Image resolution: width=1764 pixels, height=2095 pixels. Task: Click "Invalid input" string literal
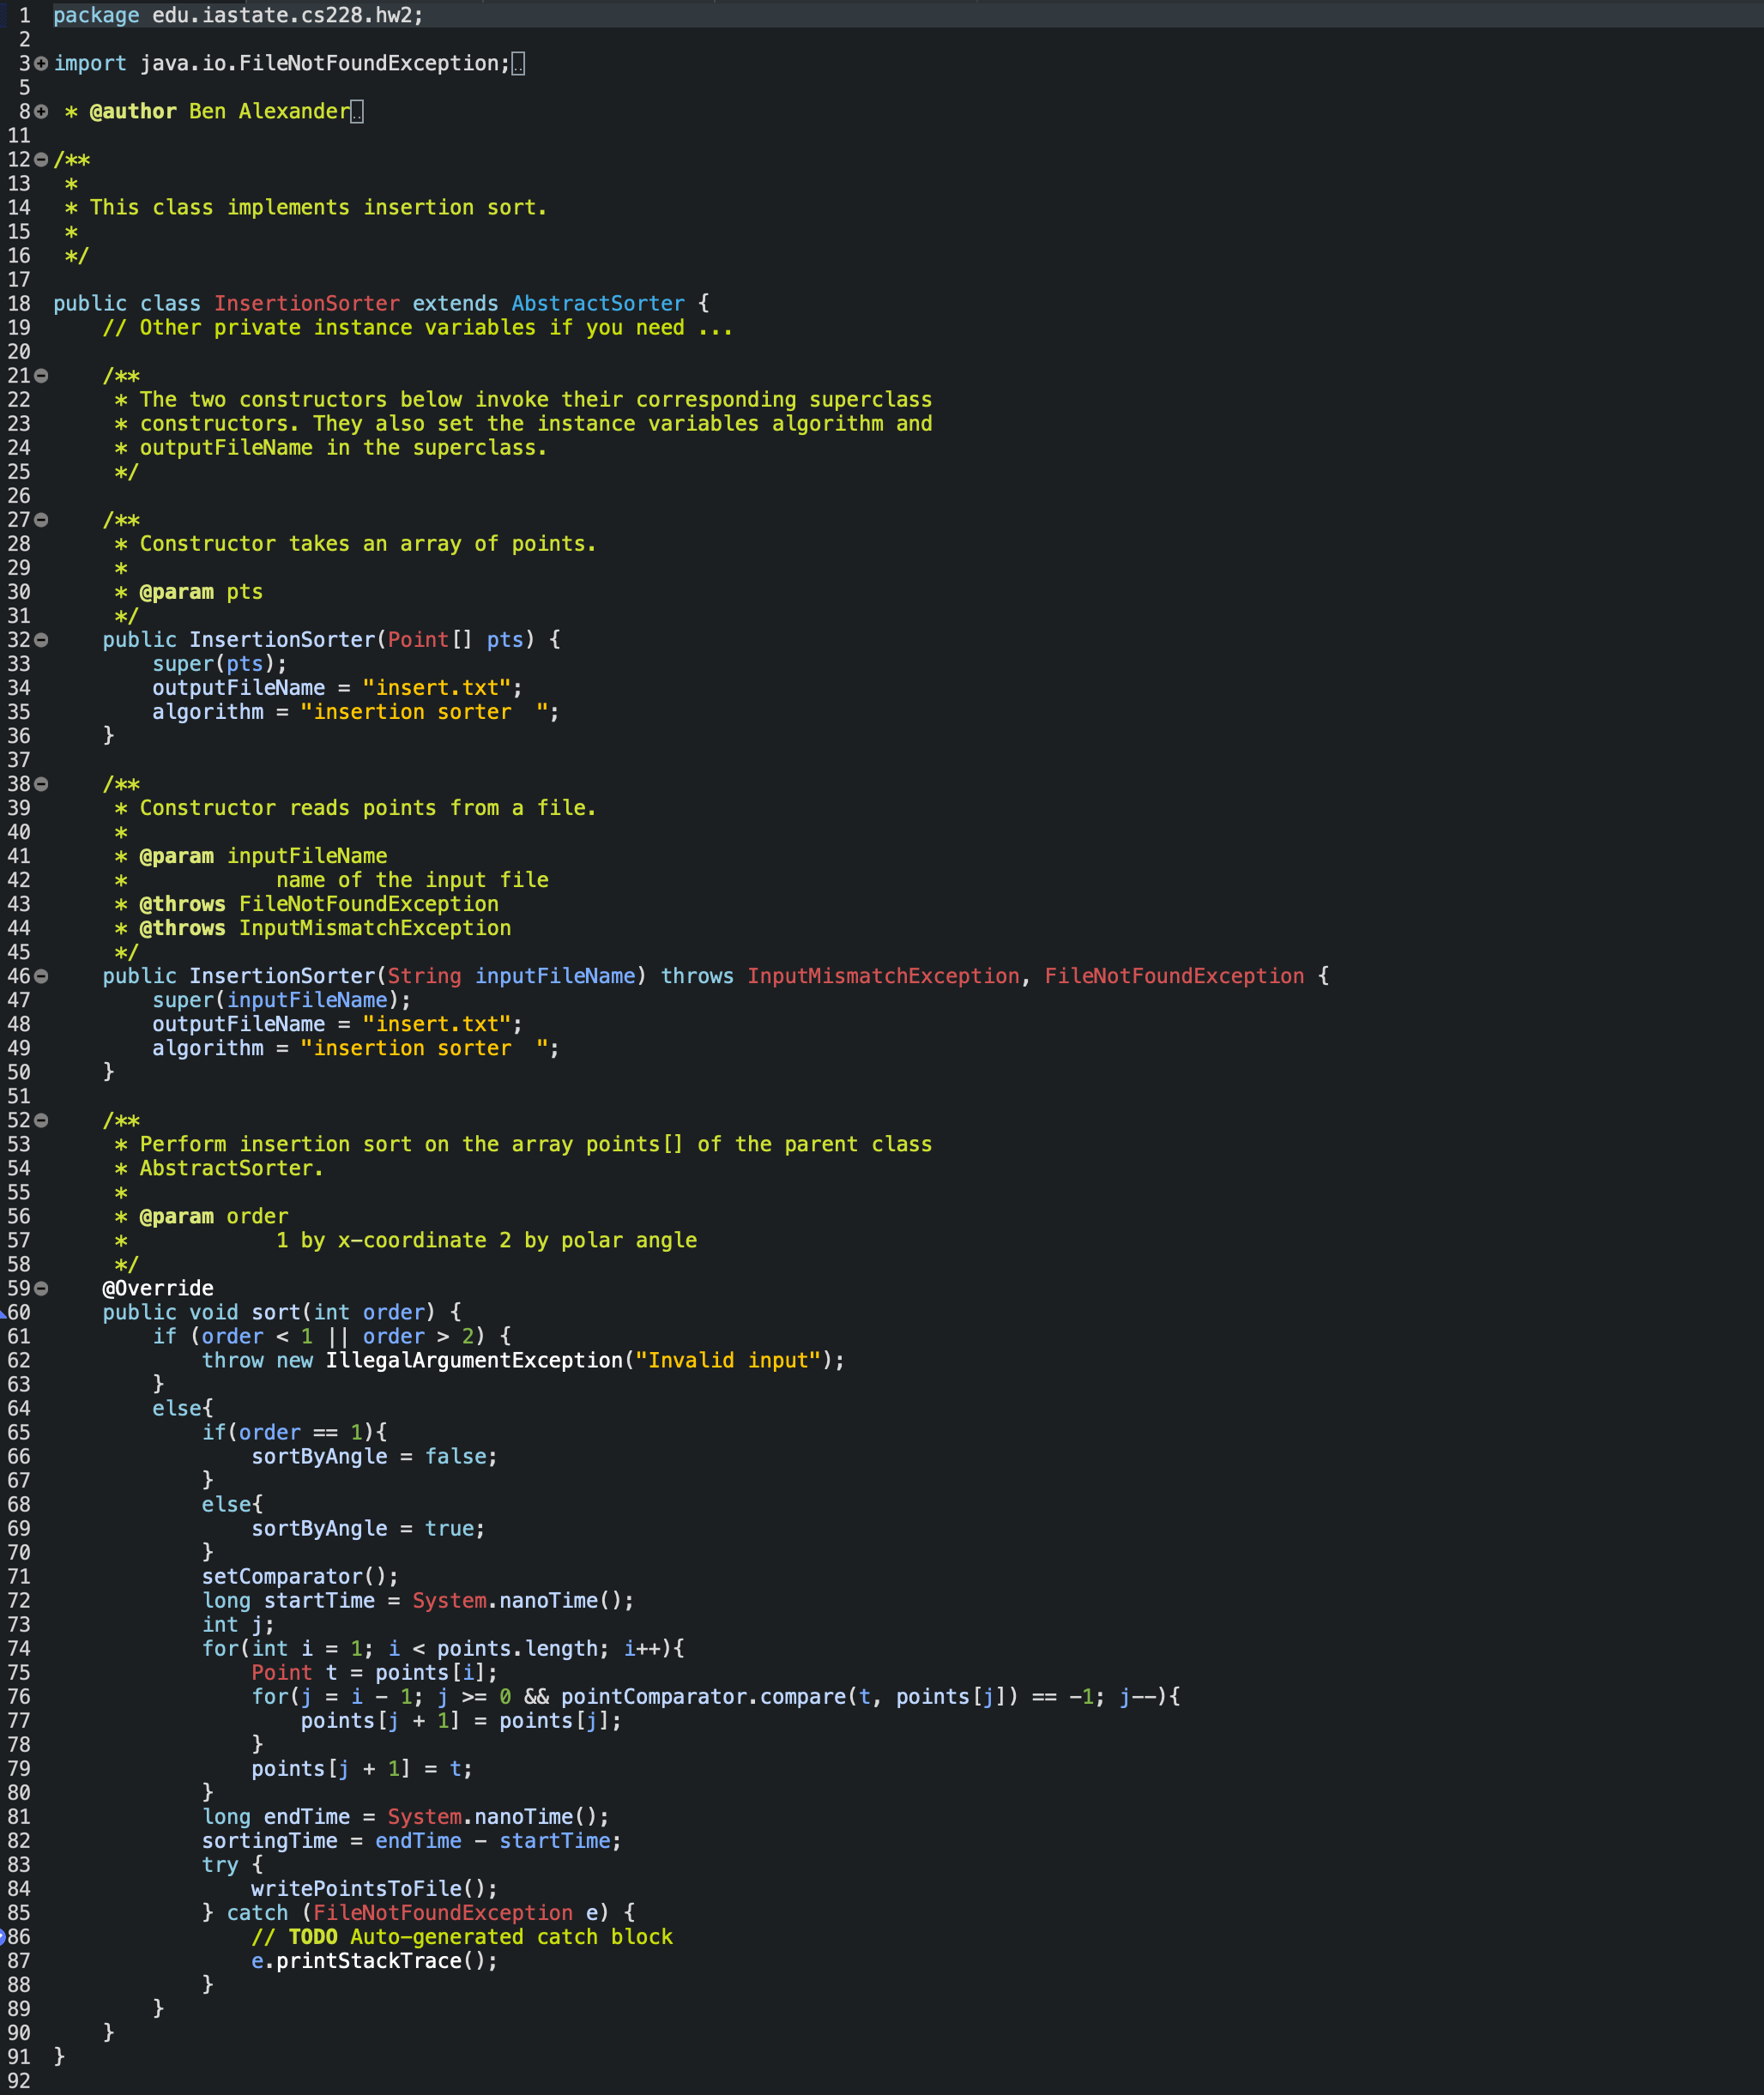coord(728,1360)
